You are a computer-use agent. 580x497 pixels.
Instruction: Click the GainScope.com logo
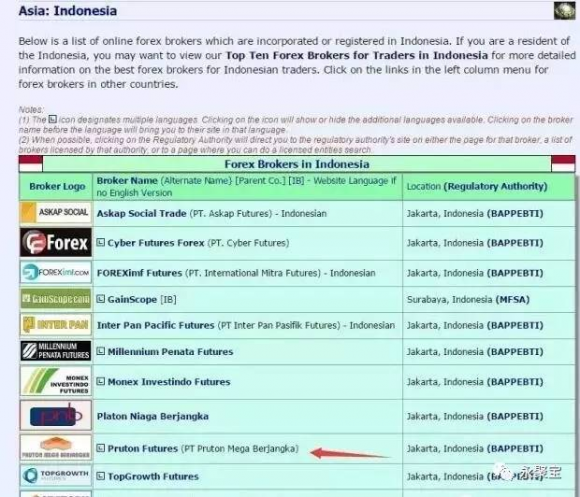(55, 299)
